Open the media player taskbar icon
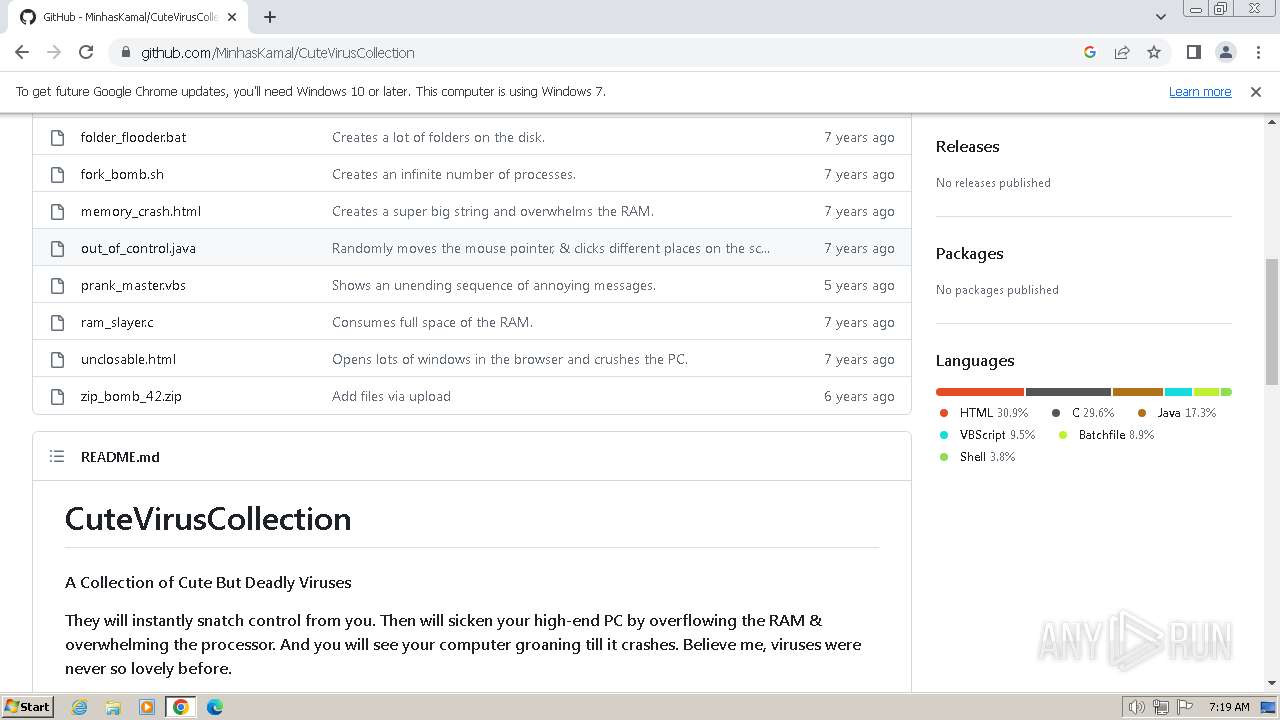The image size is (1280, 720). point(147,707)
